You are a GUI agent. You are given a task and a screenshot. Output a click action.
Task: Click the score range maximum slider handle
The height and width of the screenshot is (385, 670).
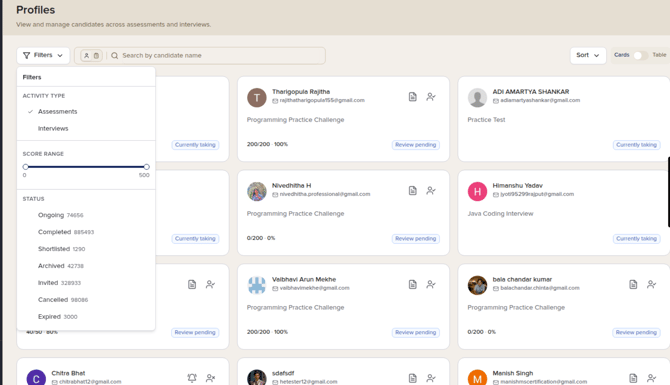(147, 167)
